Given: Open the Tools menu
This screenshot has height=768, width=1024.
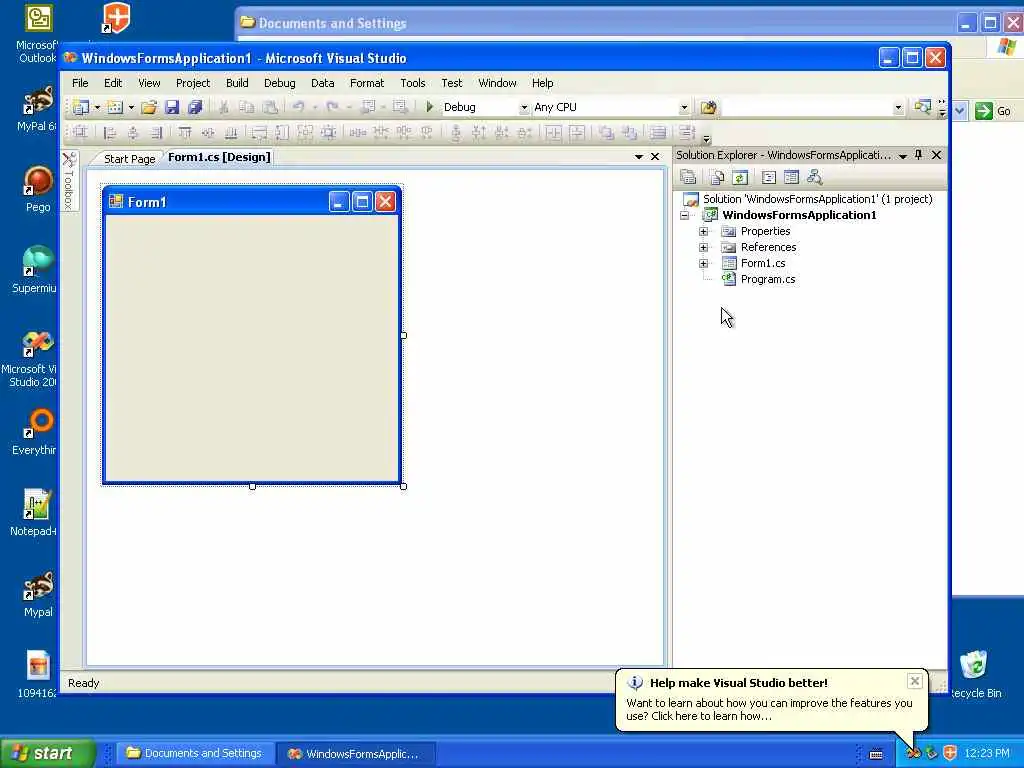Looking at the screenshot, I should (x=413, y=83).
